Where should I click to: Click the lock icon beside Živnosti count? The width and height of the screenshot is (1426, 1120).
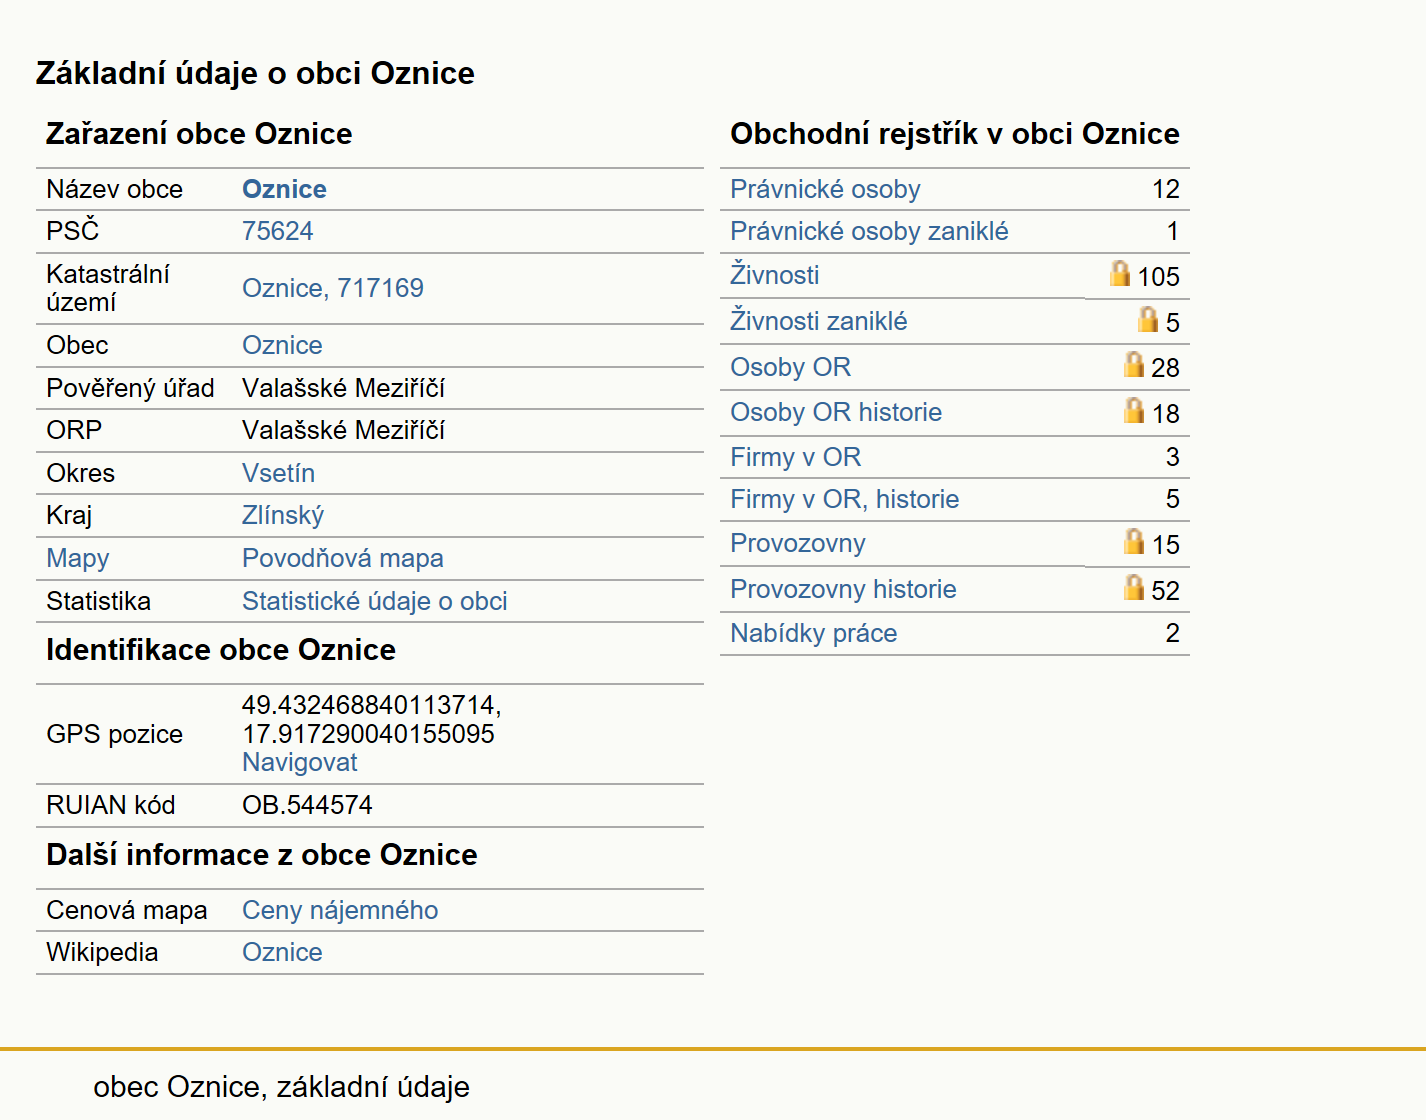tap(1120, 273)
